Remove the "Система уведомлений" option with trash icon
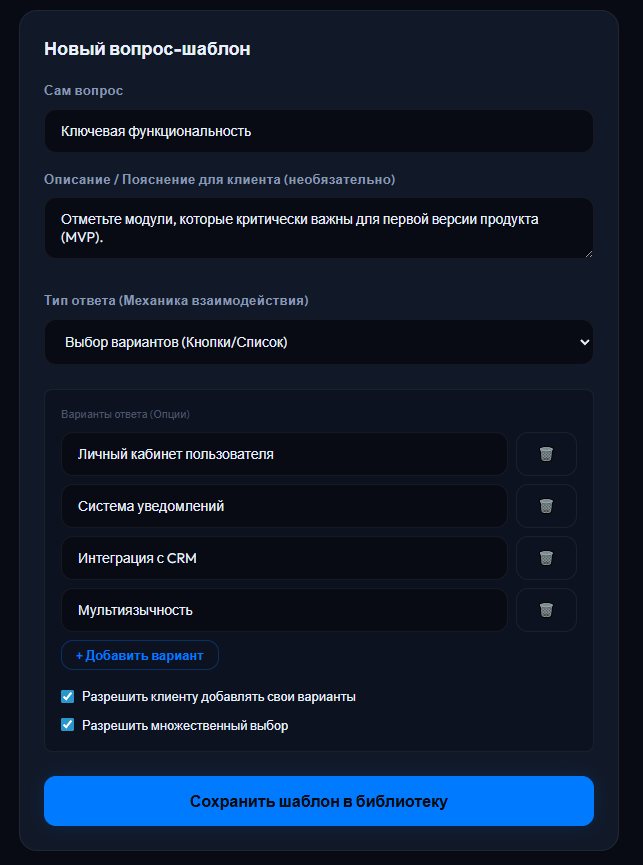The width and height of the screenshot is (643, 865). click(x=546, y=506)
